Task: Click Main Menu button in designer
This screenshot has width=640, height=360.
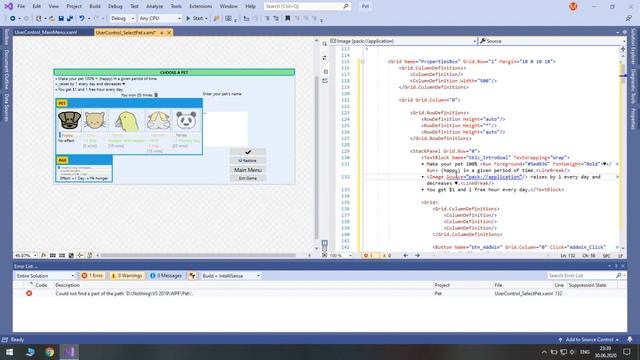Action: pyautogui.click(x=248, y=170)
